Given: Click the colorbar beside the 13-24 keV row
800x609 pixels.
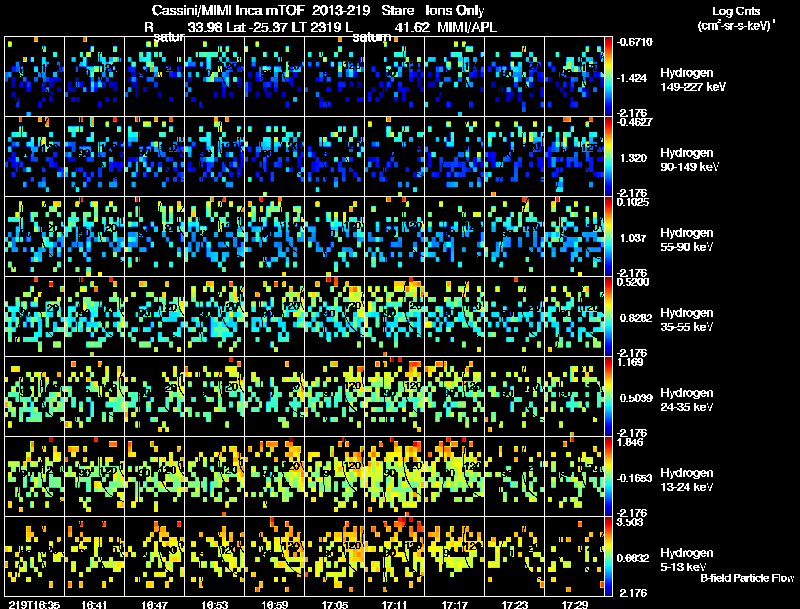Looking at the screenshot, I should pos(608,476).
